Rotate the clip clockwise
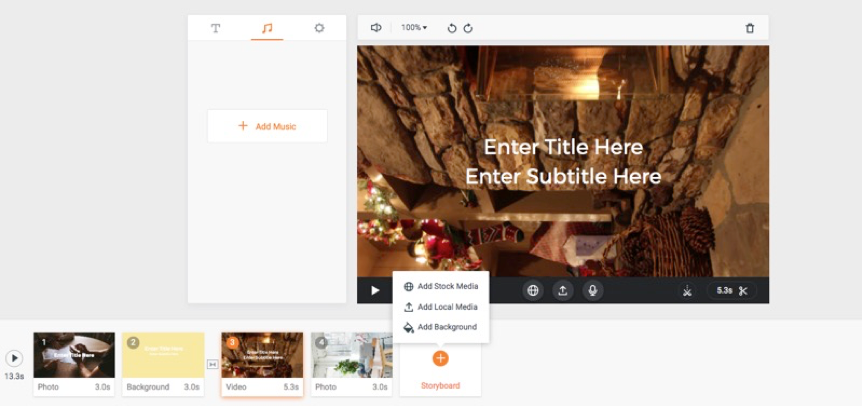Viewport: 862px width, 406px height. click(x=468, y=28)
